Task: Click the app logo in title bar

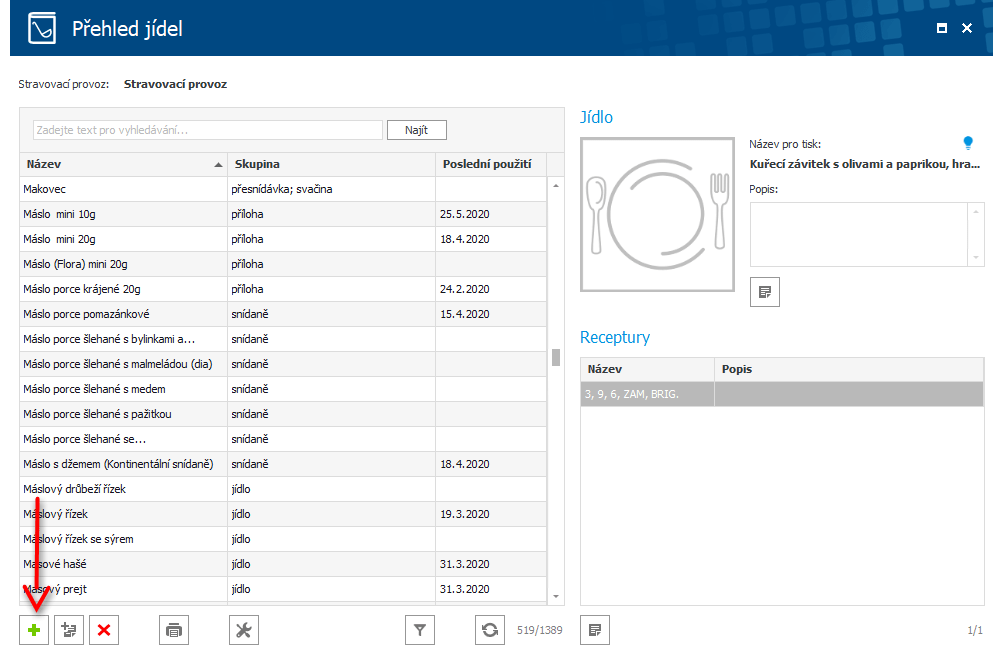Action: (x=42, y=28)
